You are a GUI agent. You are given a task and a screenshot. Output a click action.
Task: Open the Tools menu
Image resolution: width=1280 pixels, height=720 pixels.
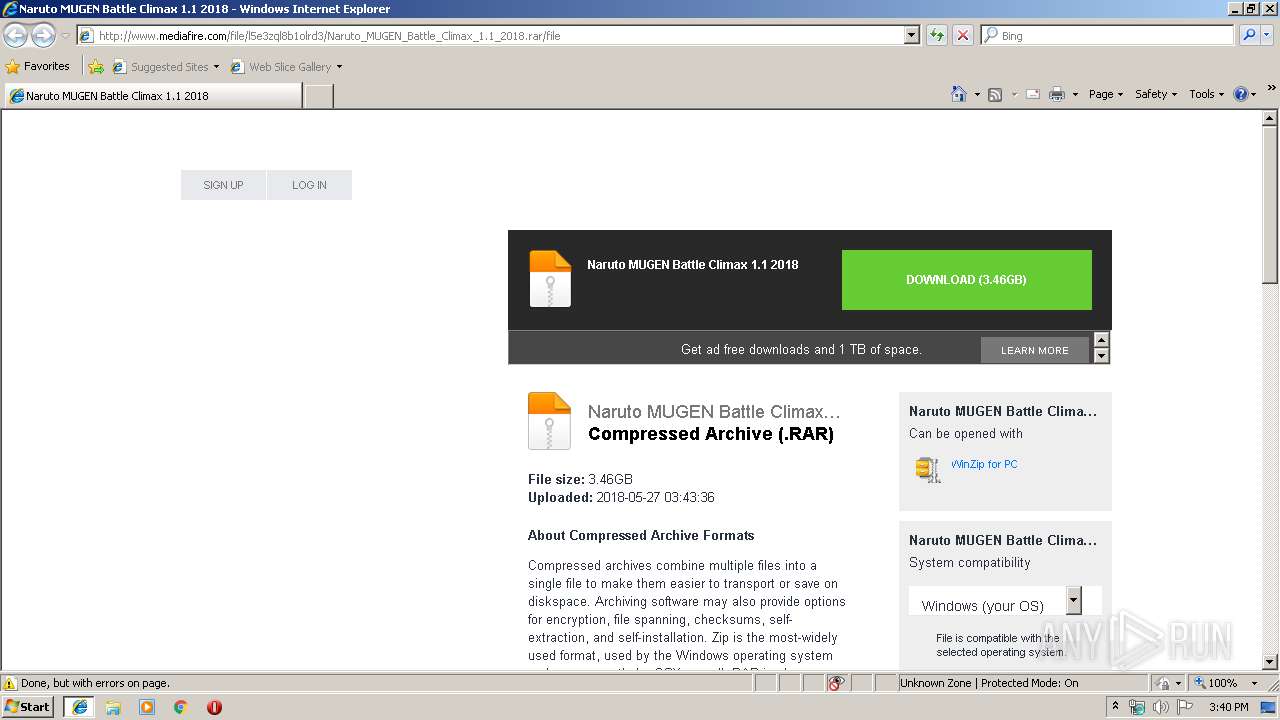1206,94
